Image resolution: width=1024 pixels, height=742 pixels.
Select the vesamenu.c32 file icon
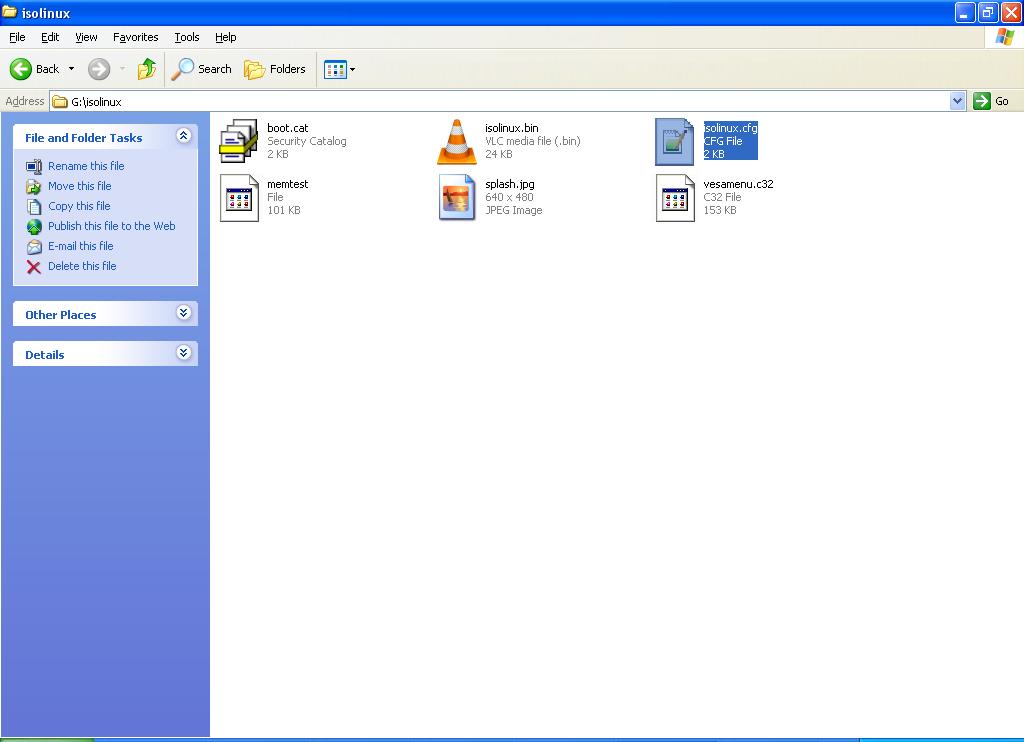(675, 197)
